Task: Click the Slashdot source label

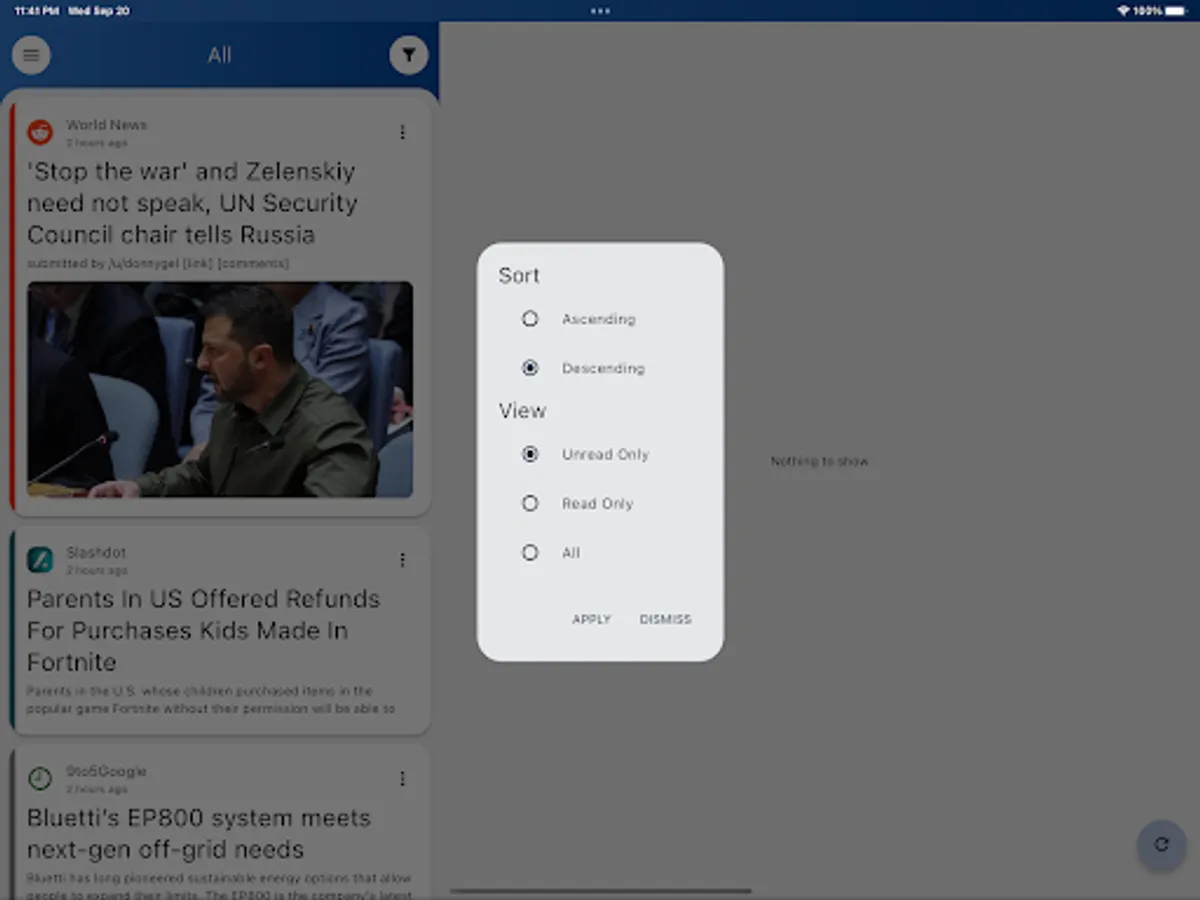Action: (x=96, y=552)
